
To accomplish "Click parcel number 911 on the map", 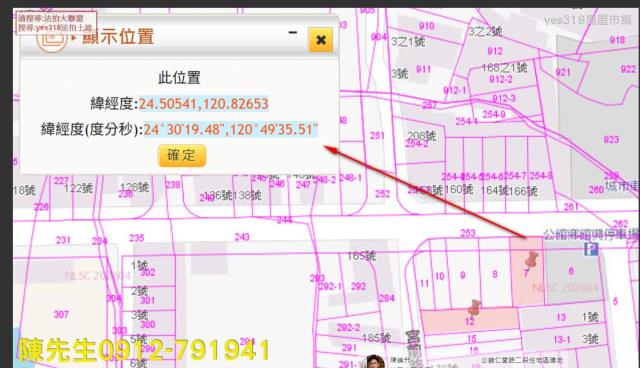I will [x=423, y=69].
